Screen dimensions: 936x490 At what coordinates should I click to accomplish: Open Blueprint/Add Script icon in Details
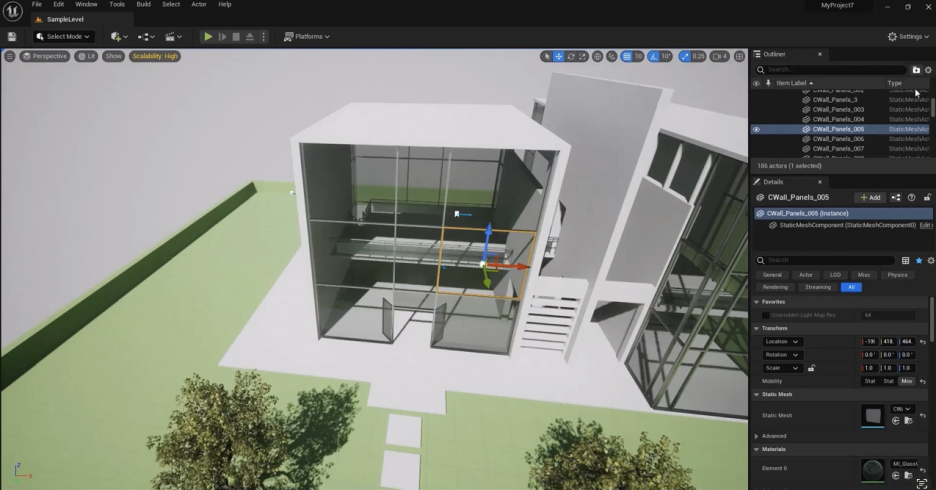pos(895,198)
